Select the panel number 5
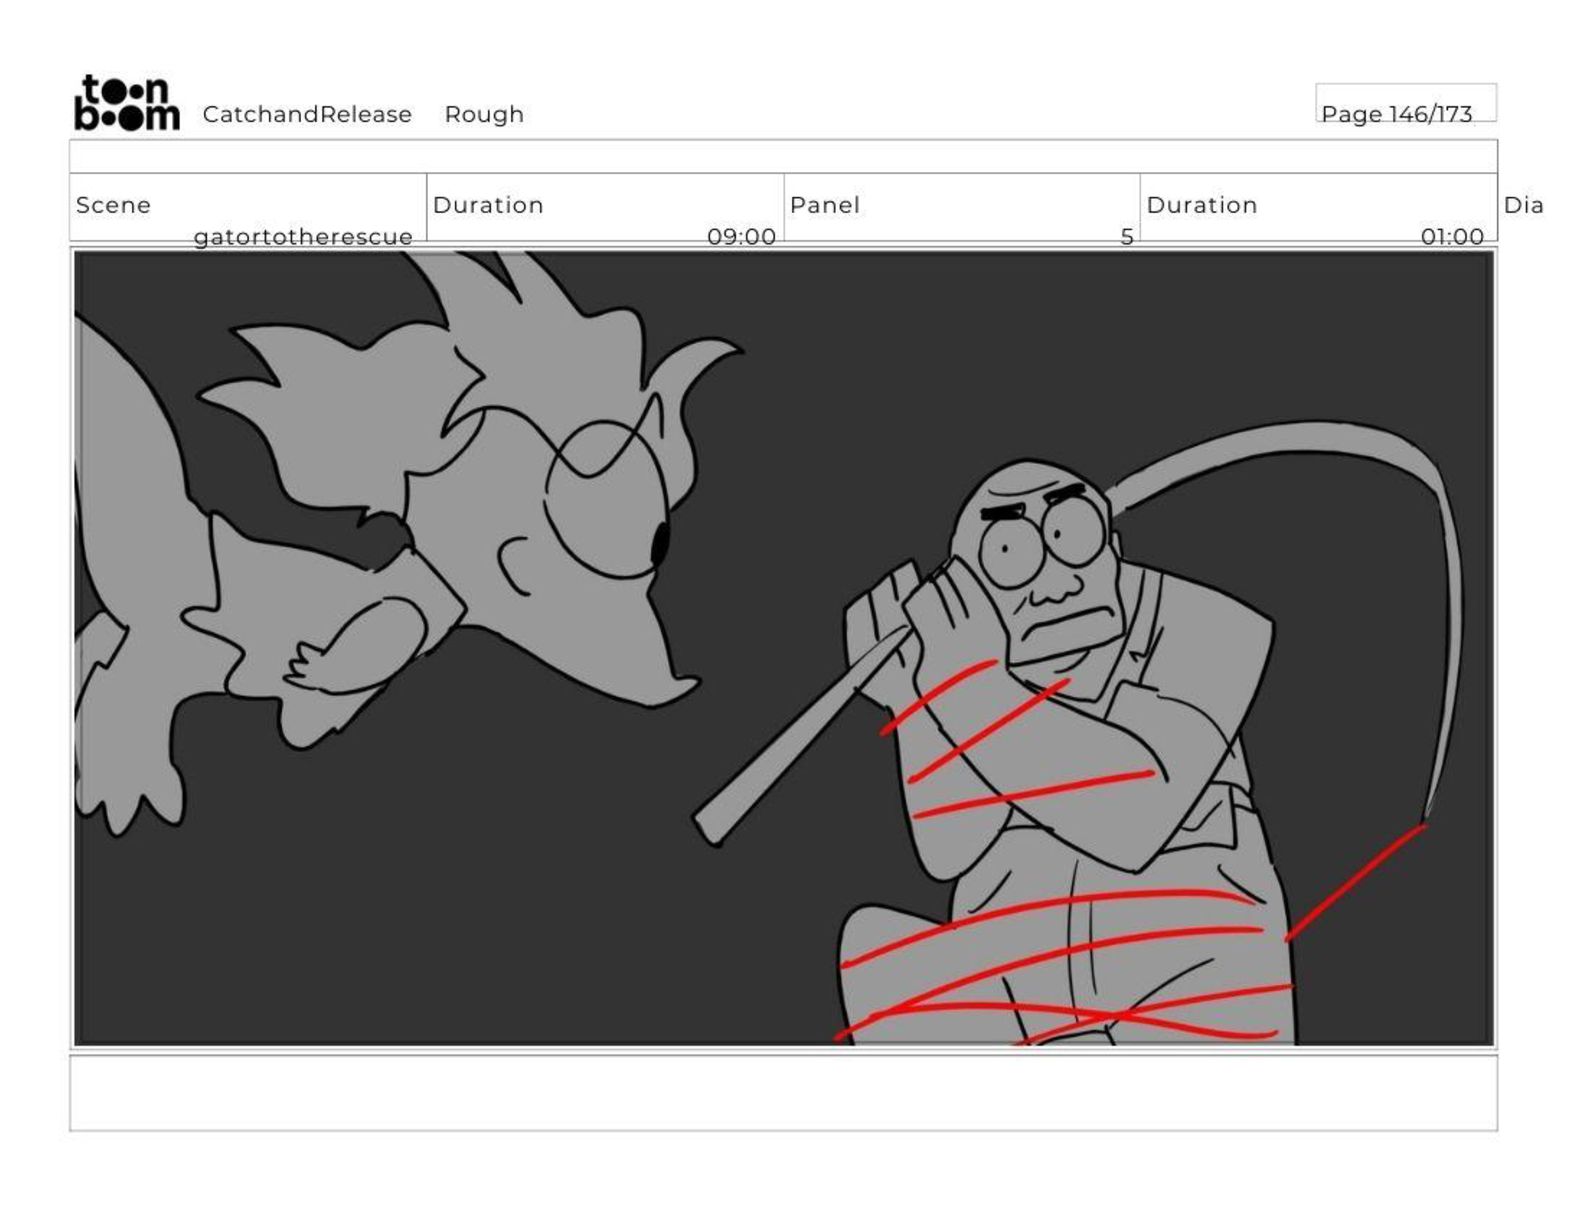Screen dimensions: 1584x1224 (x=1126, y=237)
